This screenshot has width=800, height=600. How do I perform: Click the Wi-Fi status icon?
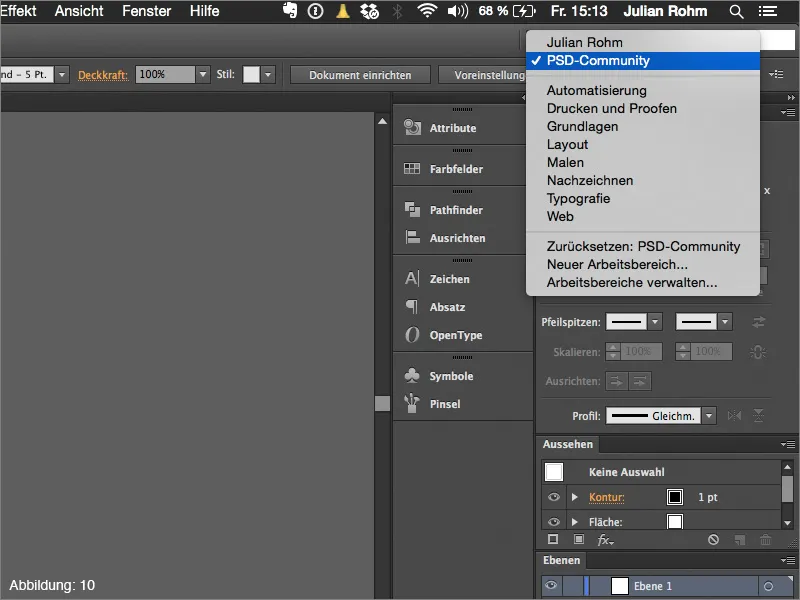(427, 11)
